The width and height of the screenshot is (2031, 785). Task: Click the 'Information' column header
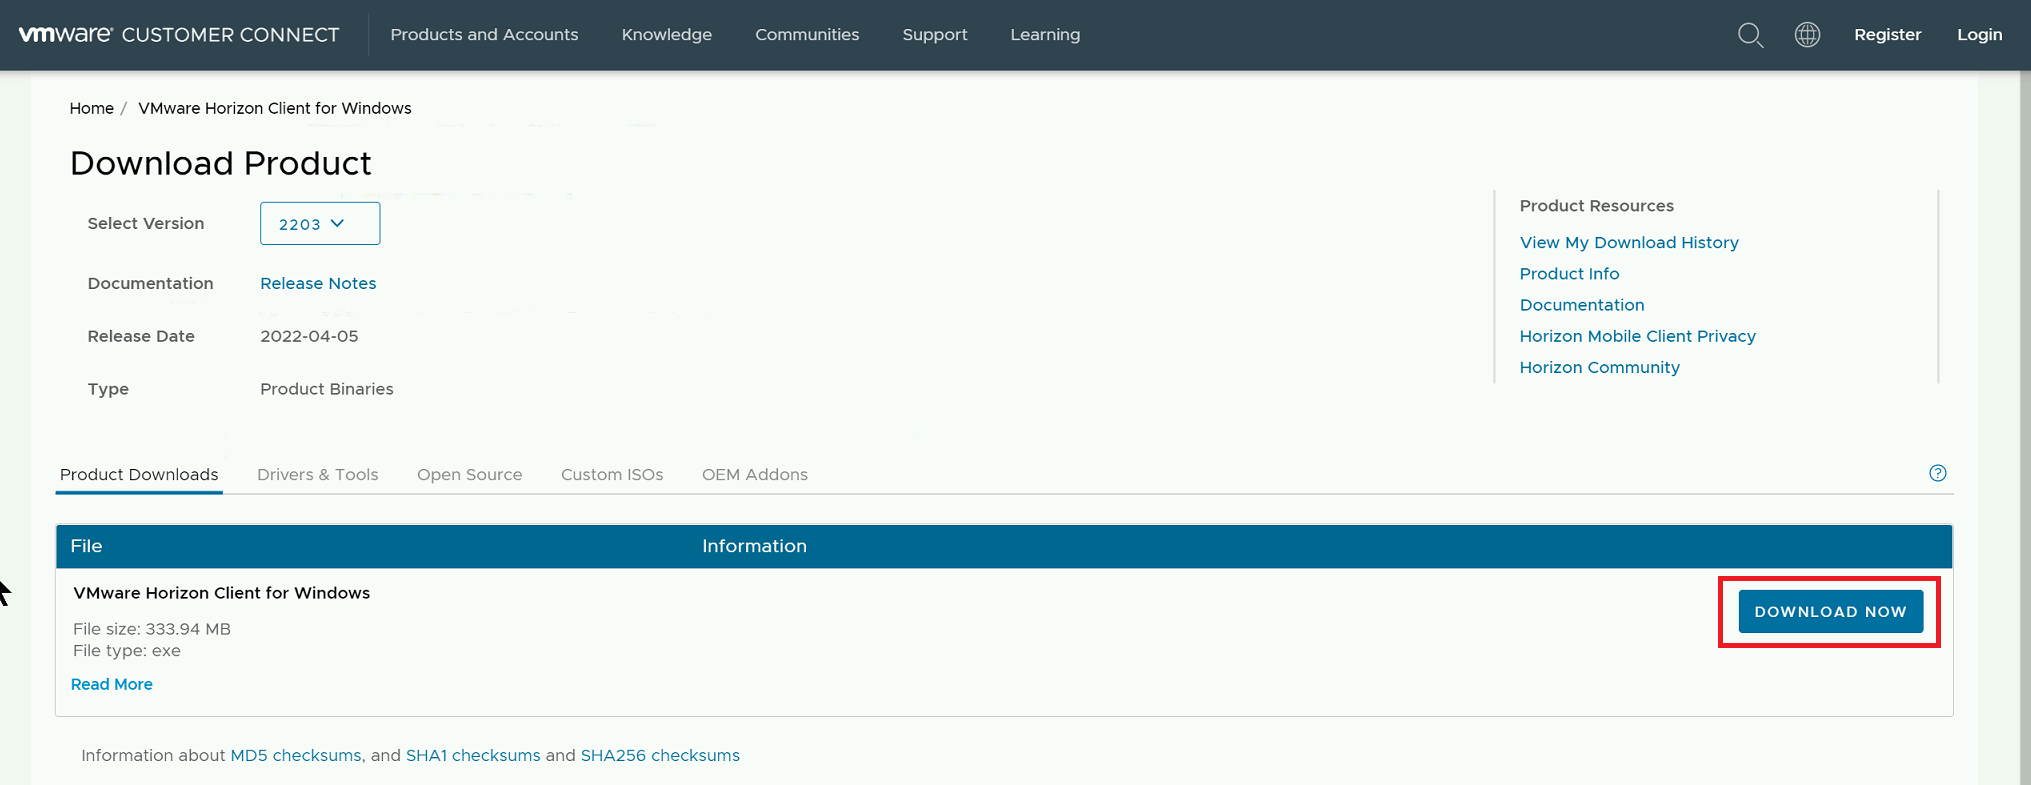(x=754, y=546)
